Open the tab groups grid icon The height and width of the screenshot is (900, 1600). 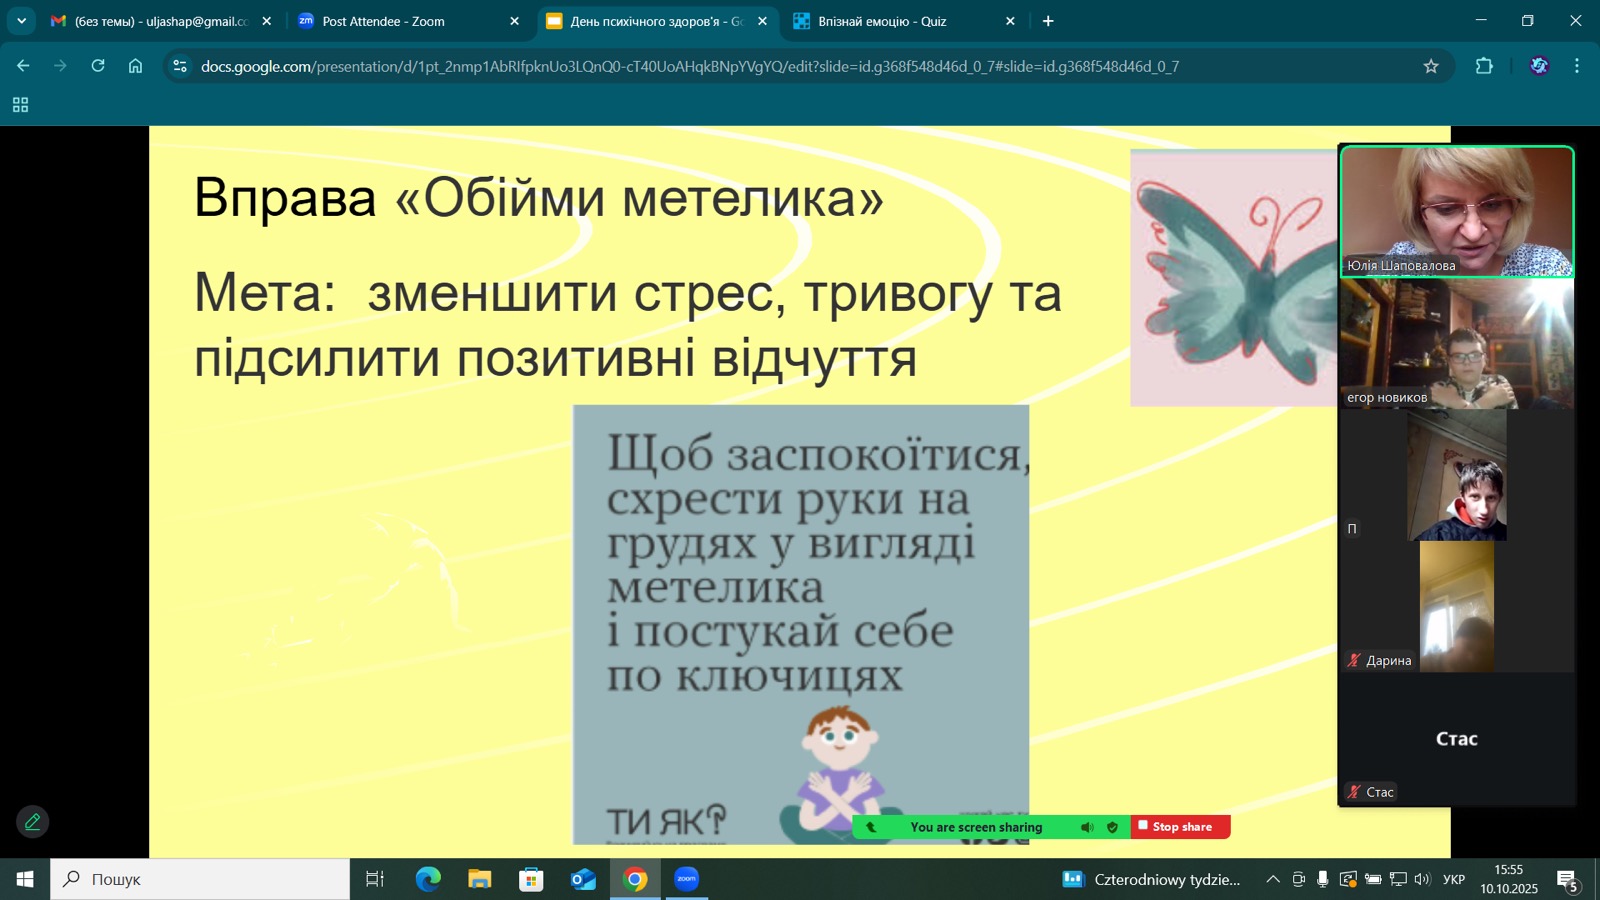click(20, 105)
